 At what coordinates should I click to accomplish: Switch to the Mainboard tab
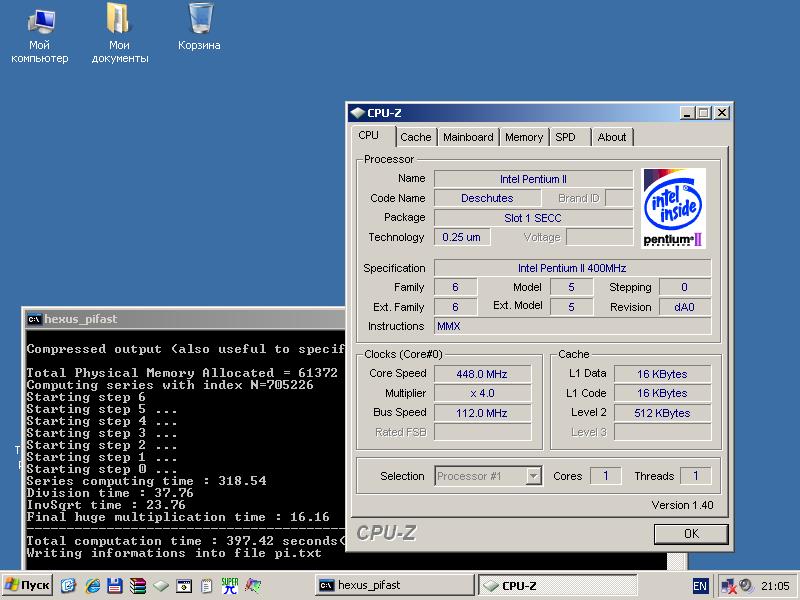click(x=468, y=137)
